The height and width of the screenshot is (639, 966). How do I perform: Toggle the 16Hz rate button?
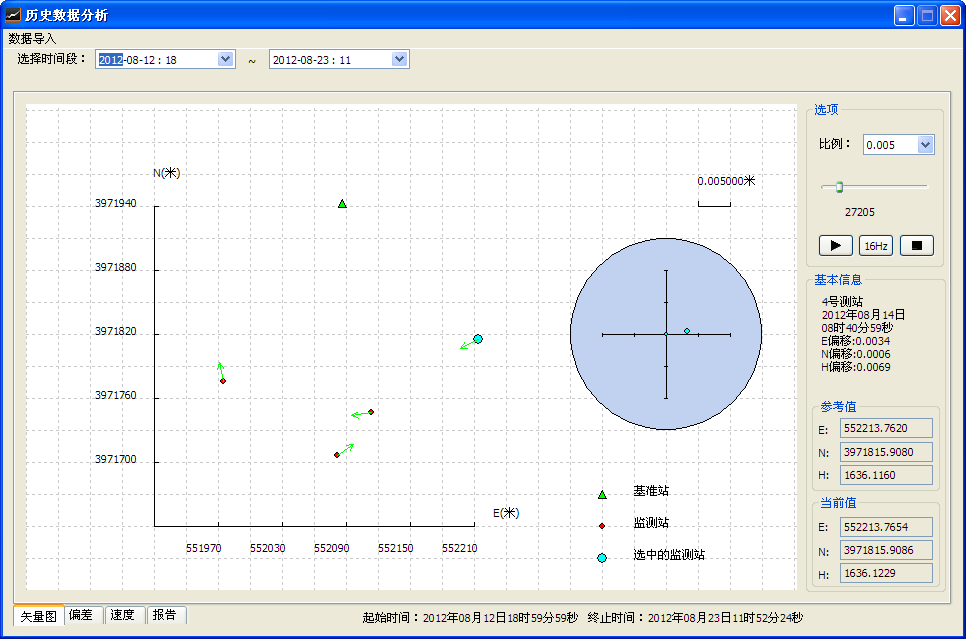click(875, 245)
